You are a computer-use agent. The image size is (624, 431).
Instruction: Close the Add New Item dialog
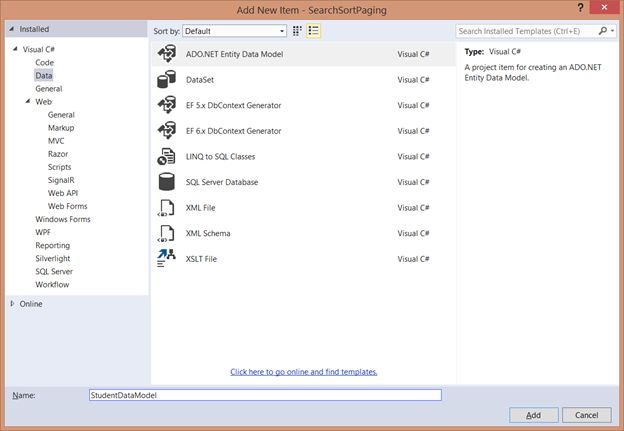(604, 8)
